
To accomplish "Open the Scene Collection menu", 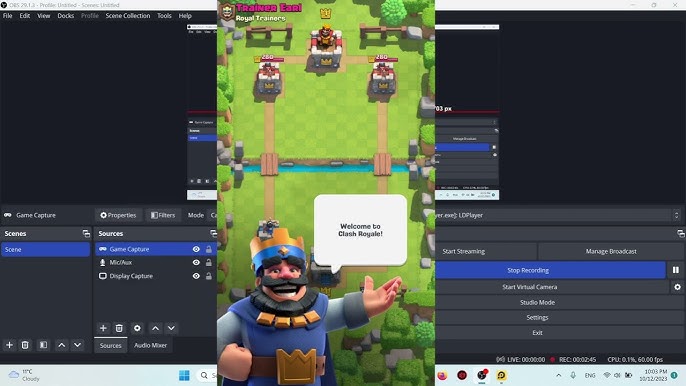I will pos(128,15).
